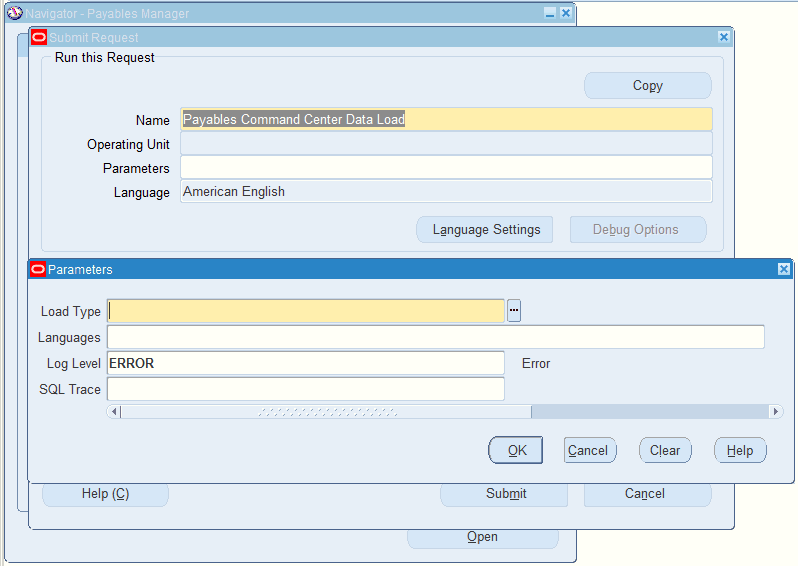
Task: Click the Operating Unit field
Action: point(446,144)
